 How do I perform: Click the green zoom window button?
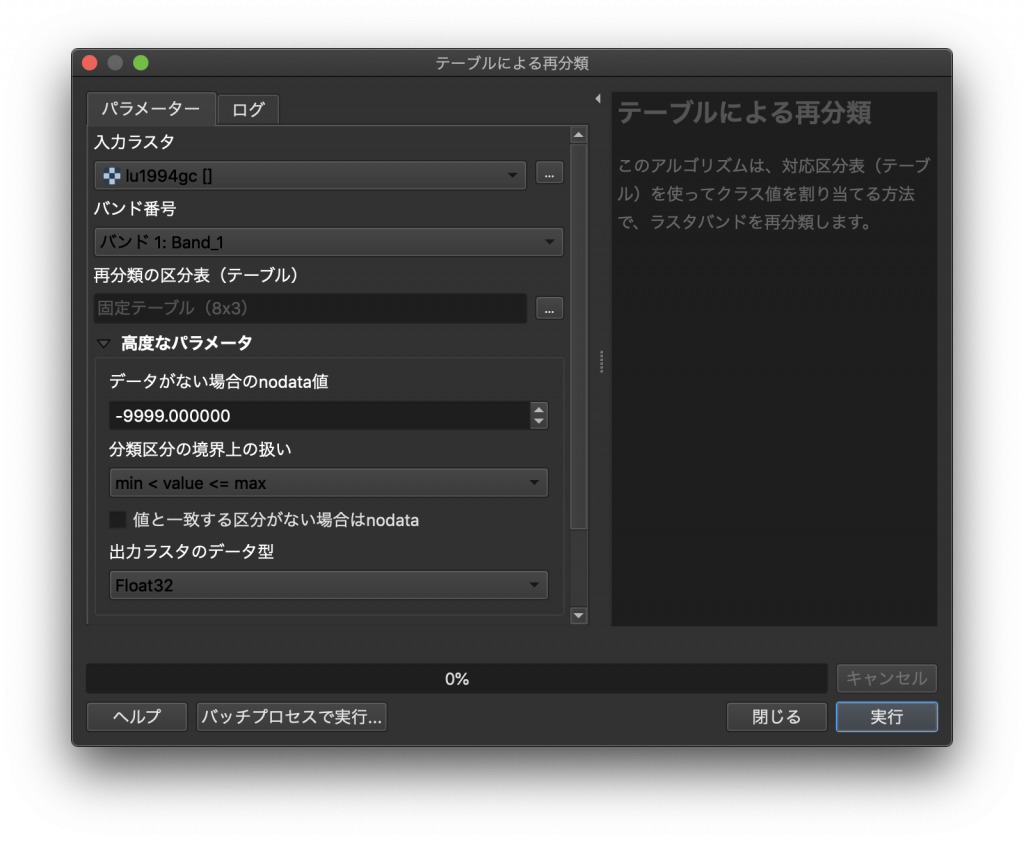[141, 63]
